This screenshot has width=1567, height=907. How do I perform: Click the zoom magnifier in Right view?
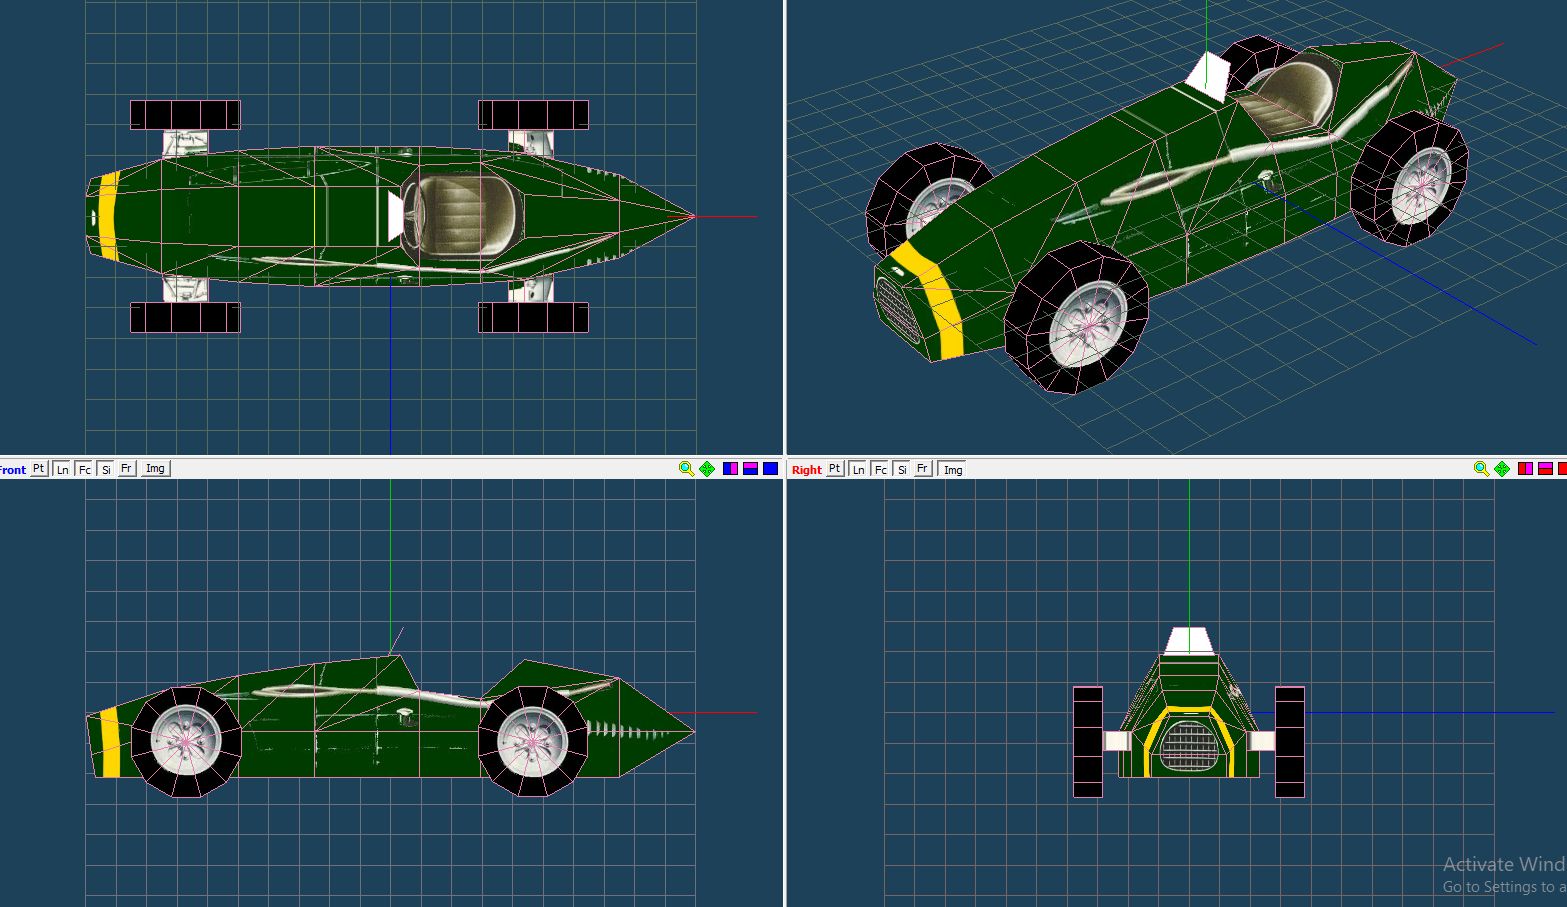[1481, 469]
